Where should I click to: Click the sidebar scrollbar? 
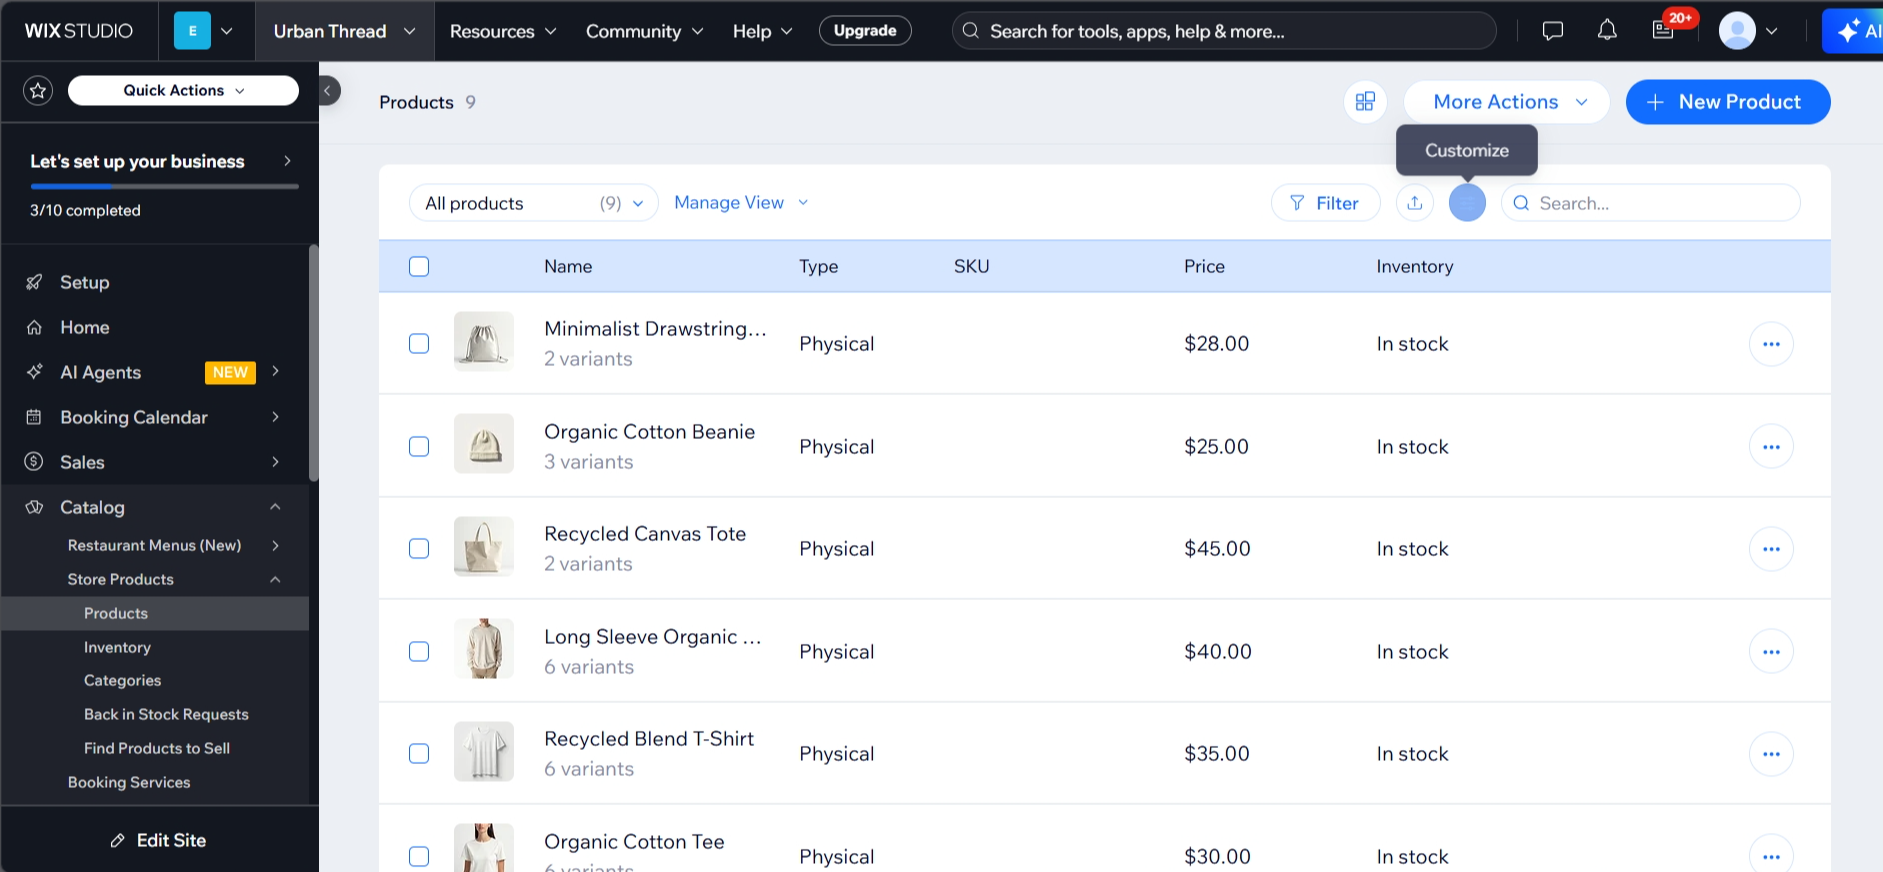(313, 362)
